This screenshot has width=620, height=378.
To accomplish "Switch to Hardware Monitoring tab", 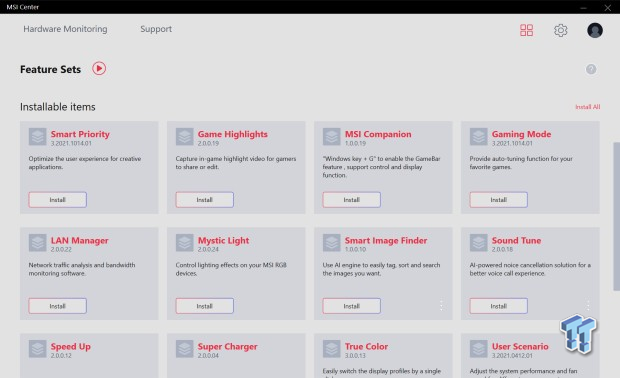I will click(x=65, y=29).
